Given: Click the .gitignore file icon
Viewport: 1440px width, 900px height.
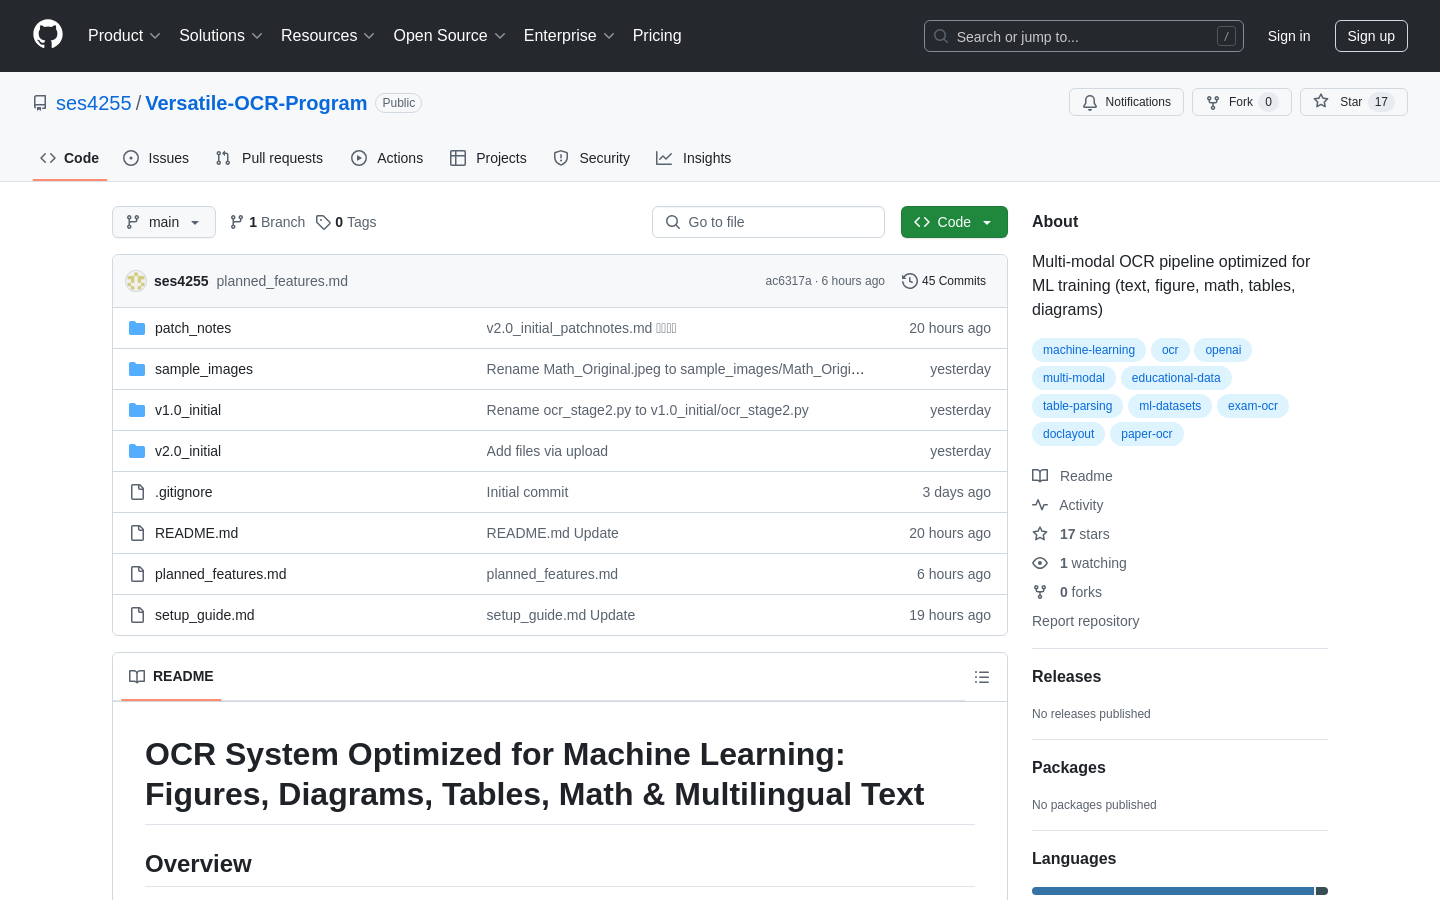Looking at the screenshot, I should [x=137, y=492].
